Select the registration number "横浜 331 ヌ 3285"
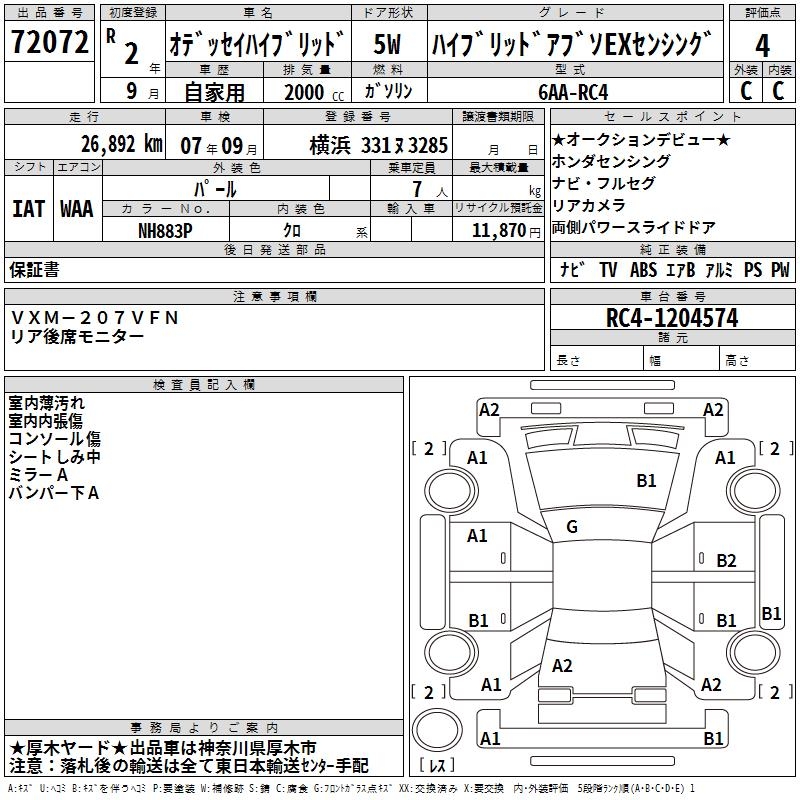 pos(379,145)
